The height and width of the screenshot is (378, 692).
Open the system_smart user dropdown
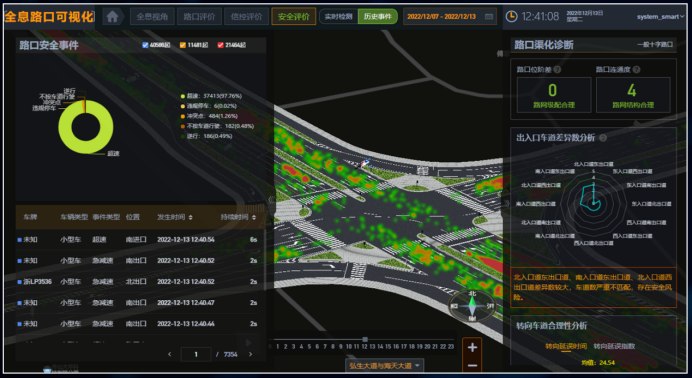click(x=660, y=17)
